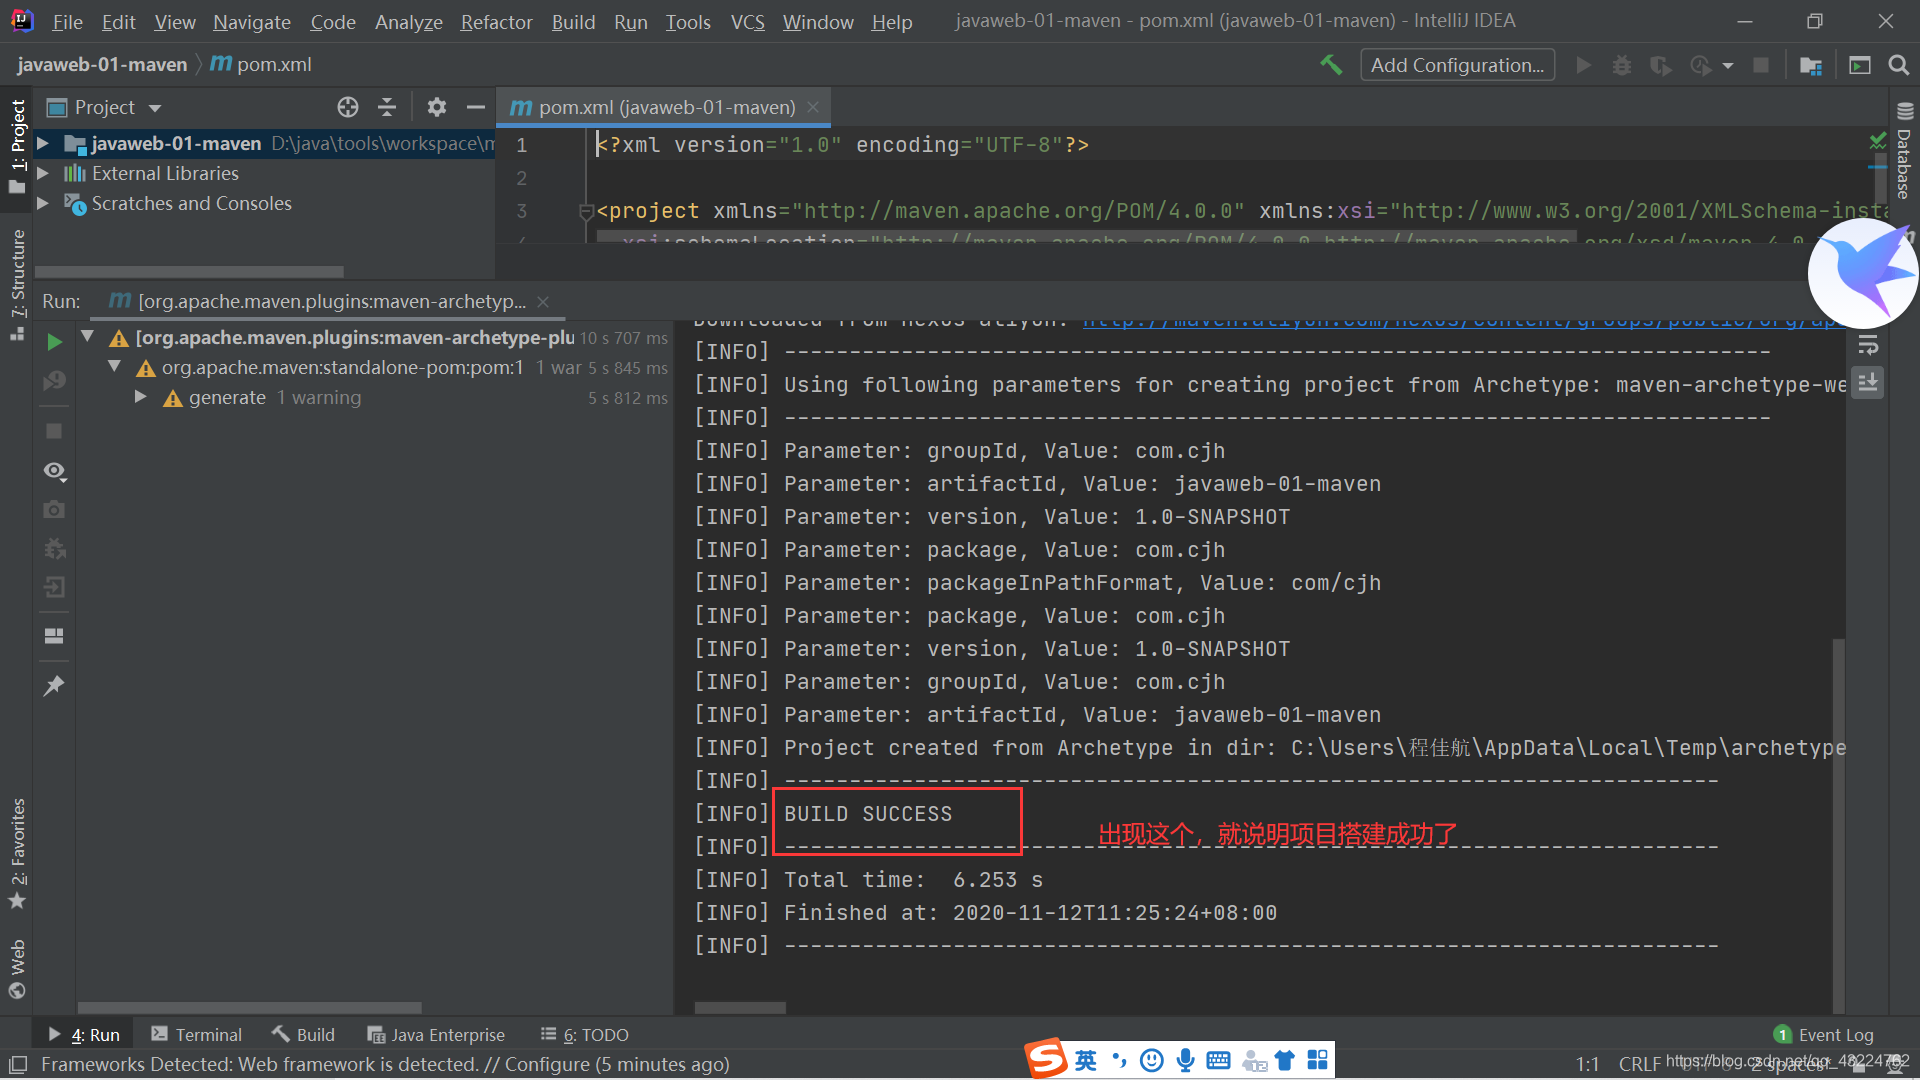
Task: Close the maven-archetype Run tab
Action: (x=543, y=302)
